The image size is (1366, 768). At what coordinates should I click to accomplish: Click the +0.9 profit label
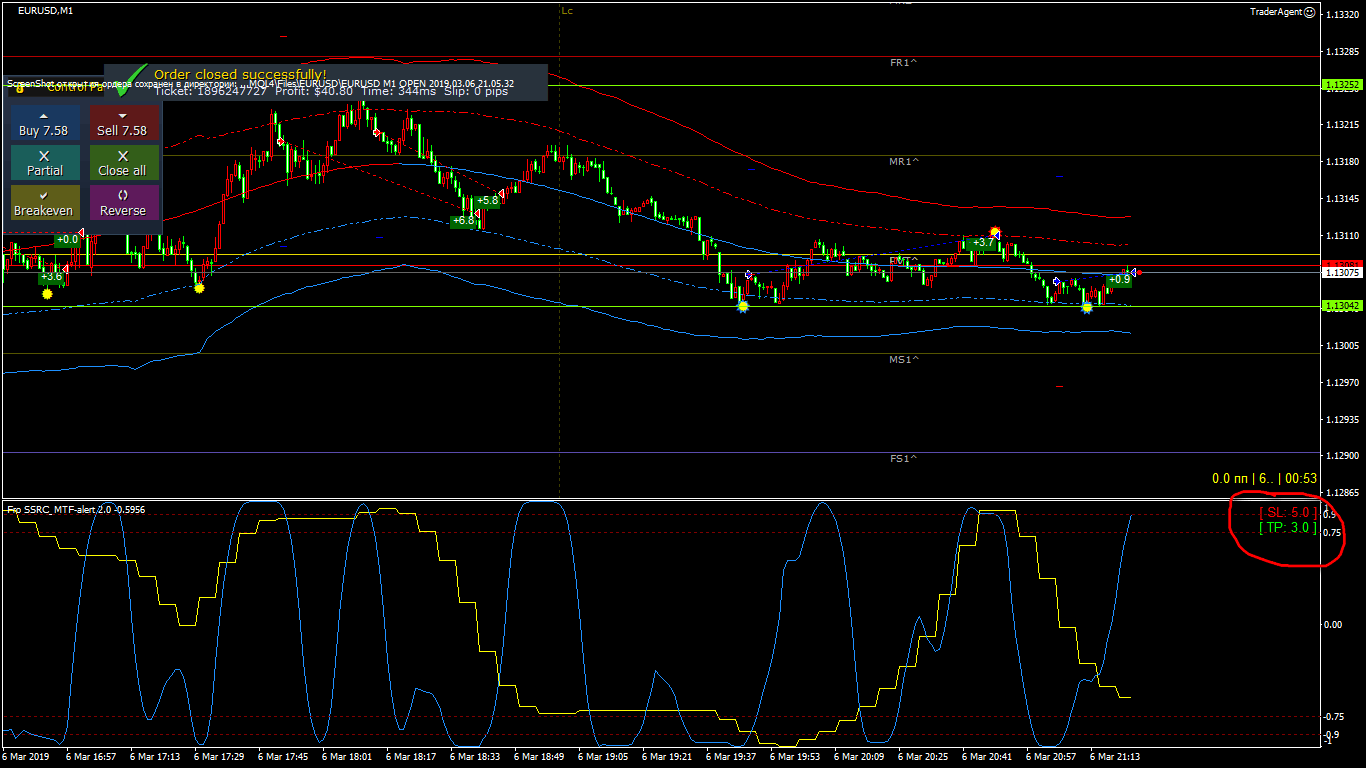click(1120, 280)
